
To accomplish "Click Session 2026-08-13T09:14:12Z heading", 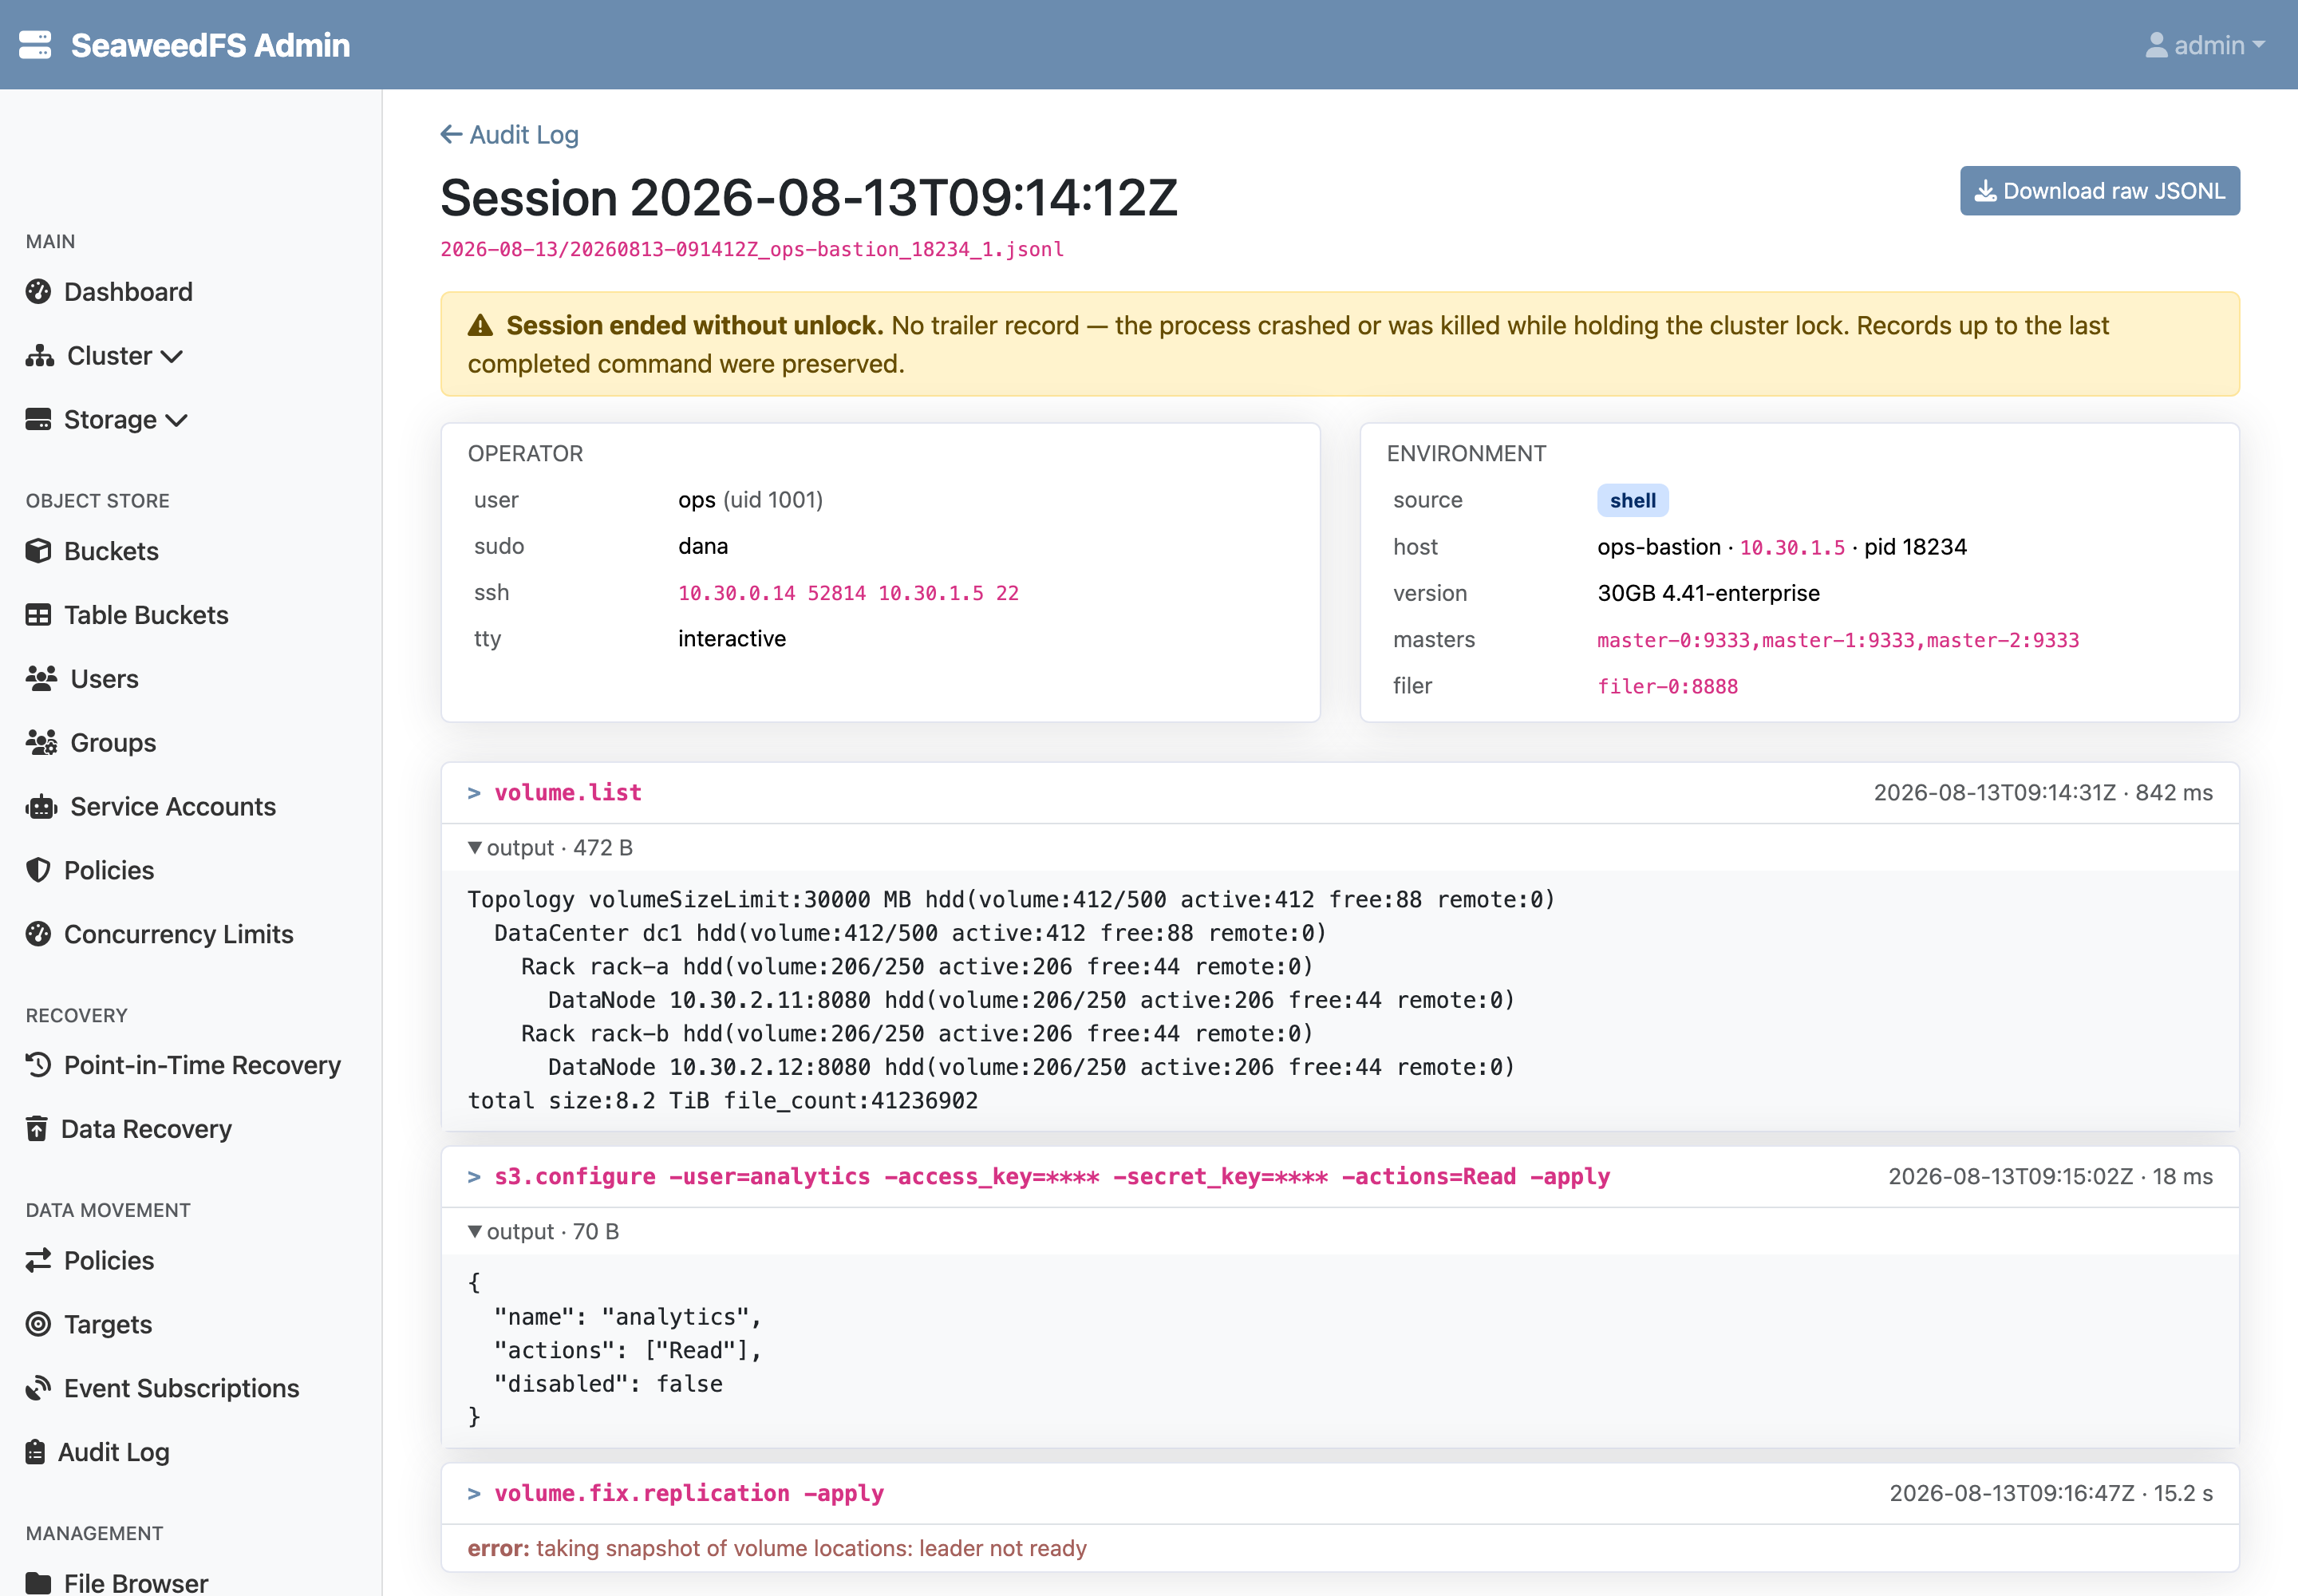I will pyautogui.click(x=809, y=198).
